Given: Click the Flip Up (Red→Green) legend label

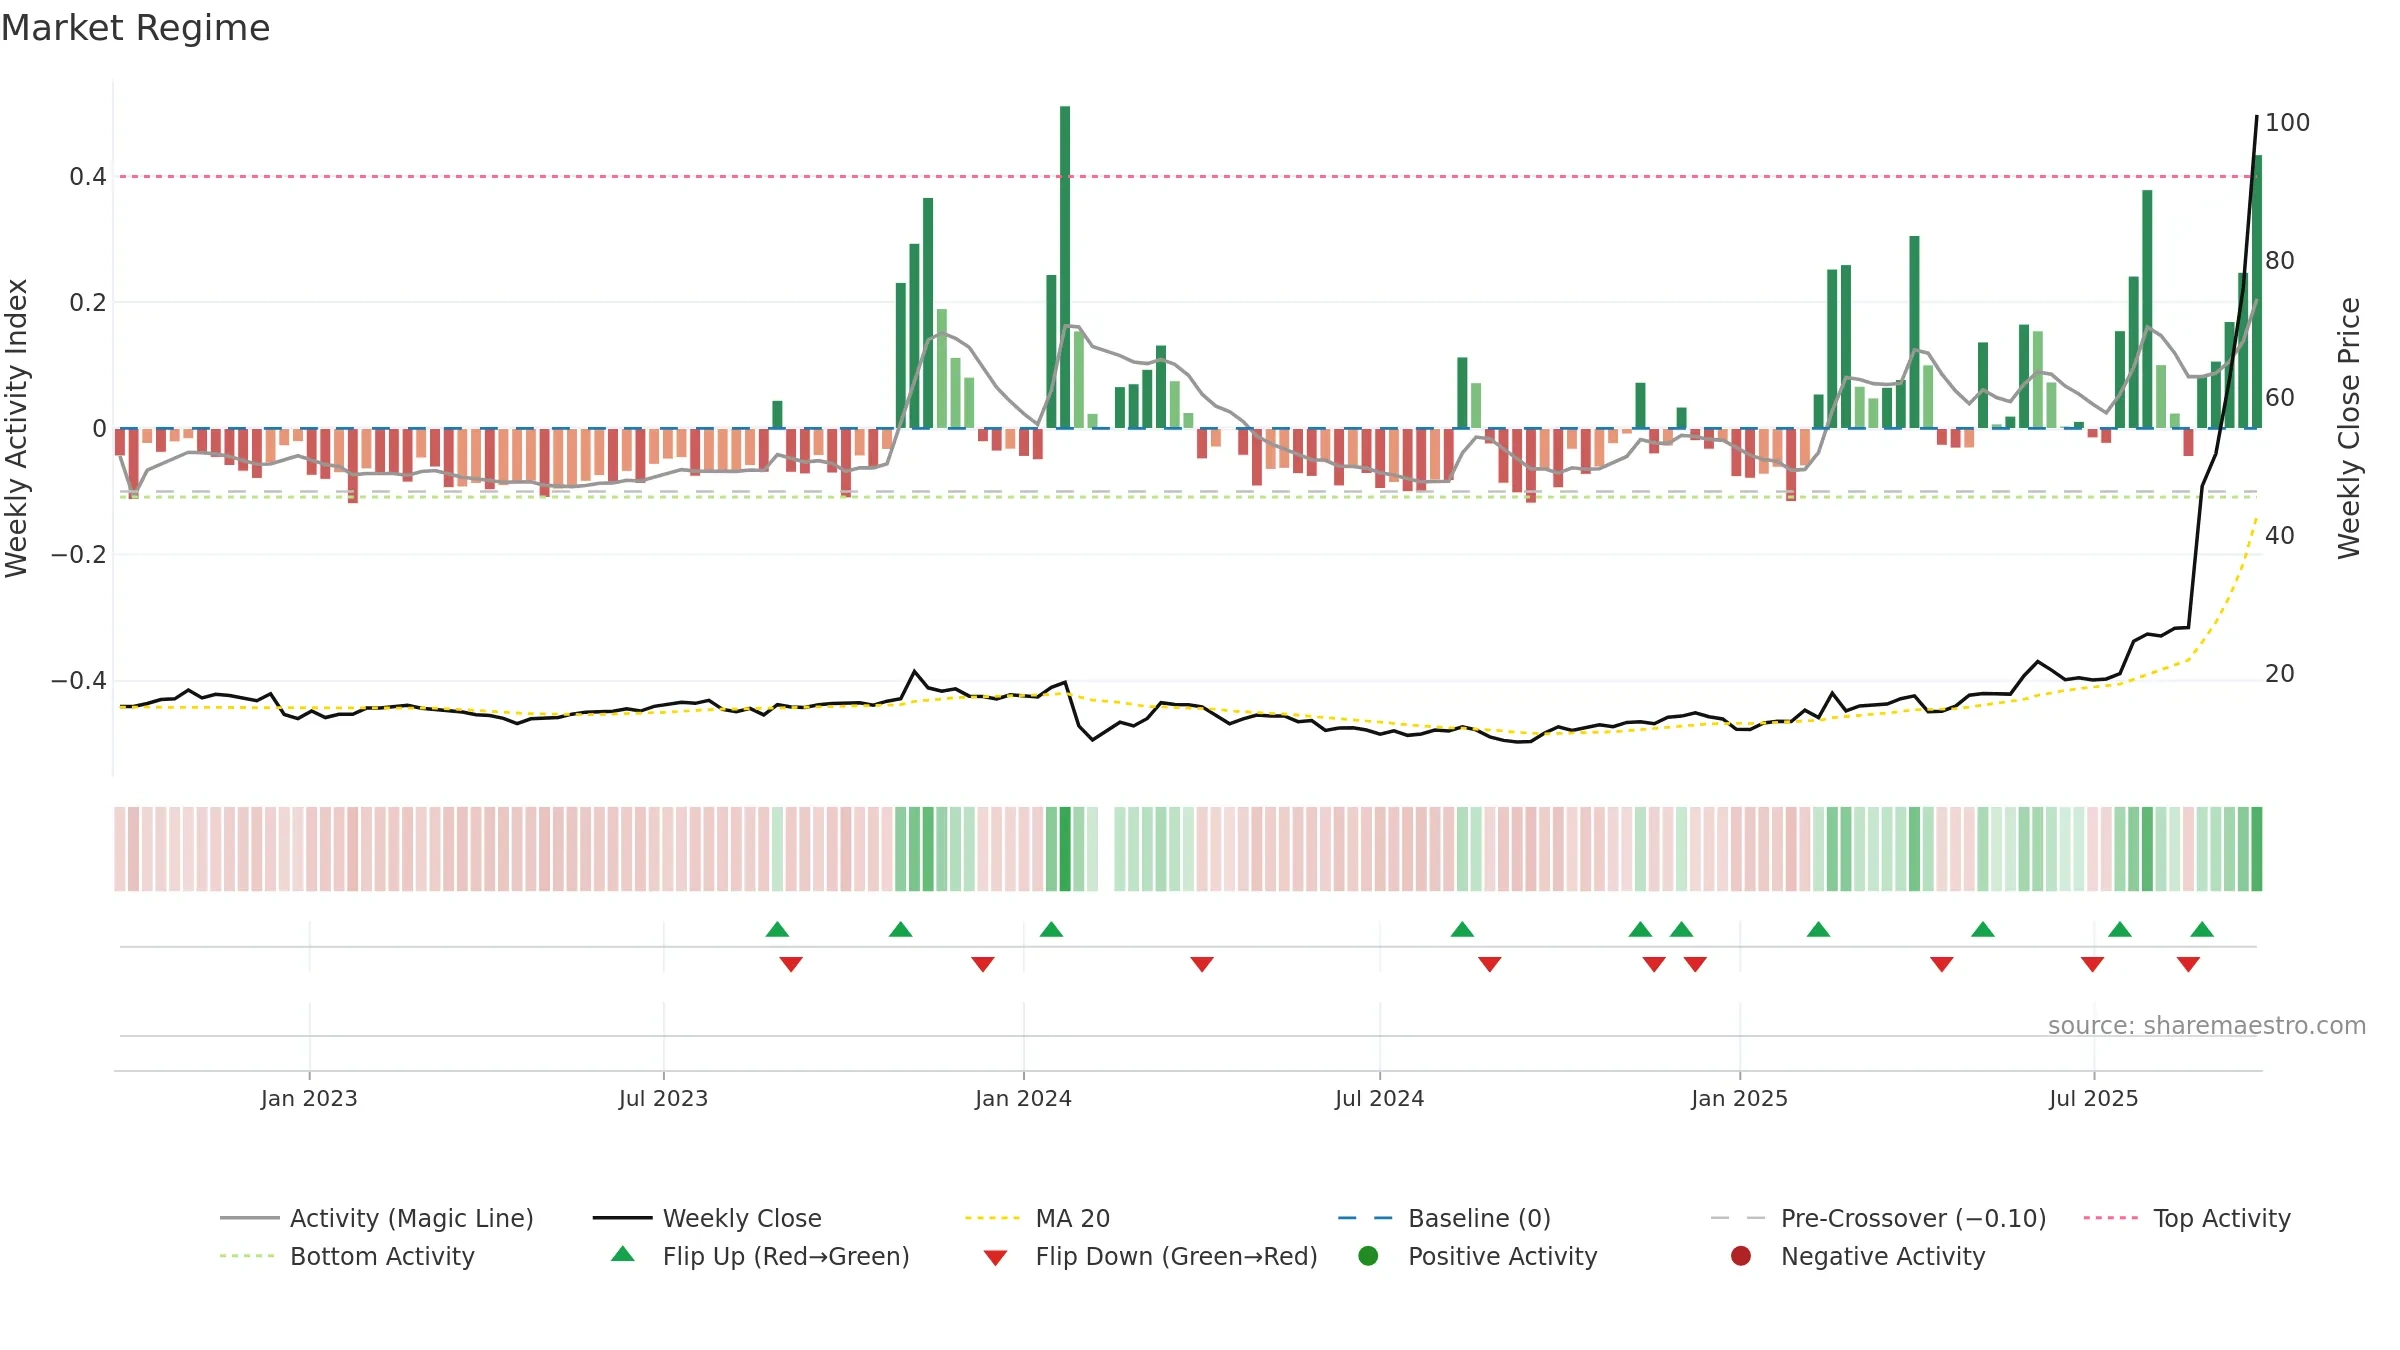Looking at the screenshot, I should [786, 1256].
